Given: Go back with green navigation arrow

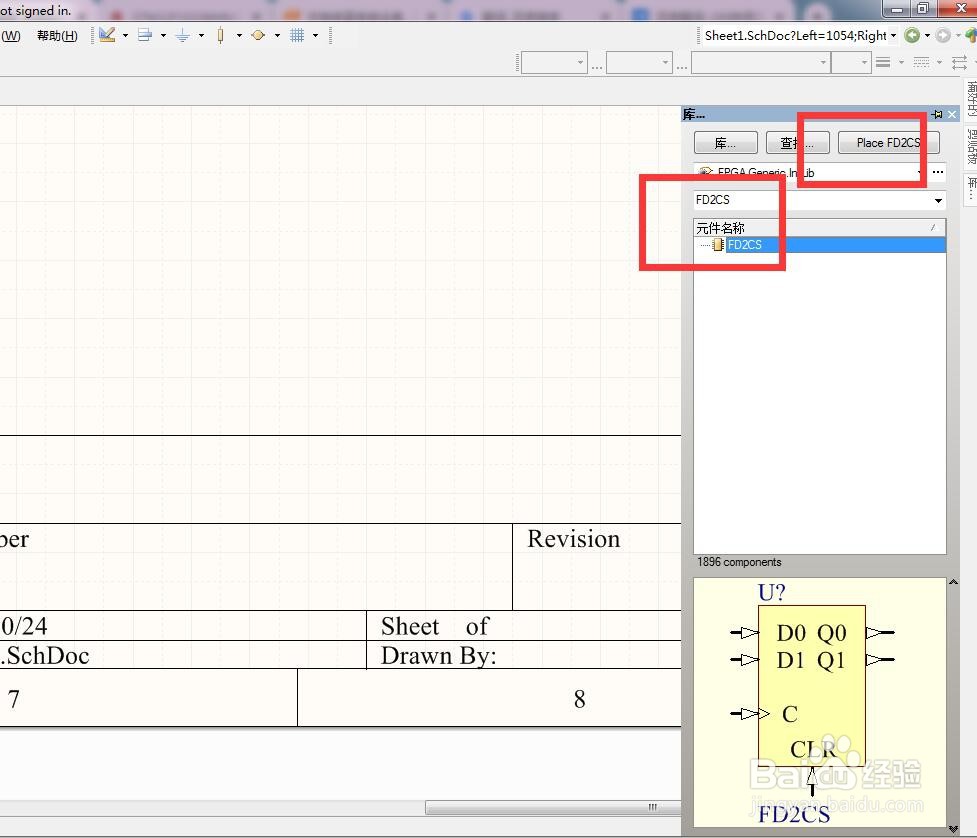Looking at the screenshot, I should 912,36.
